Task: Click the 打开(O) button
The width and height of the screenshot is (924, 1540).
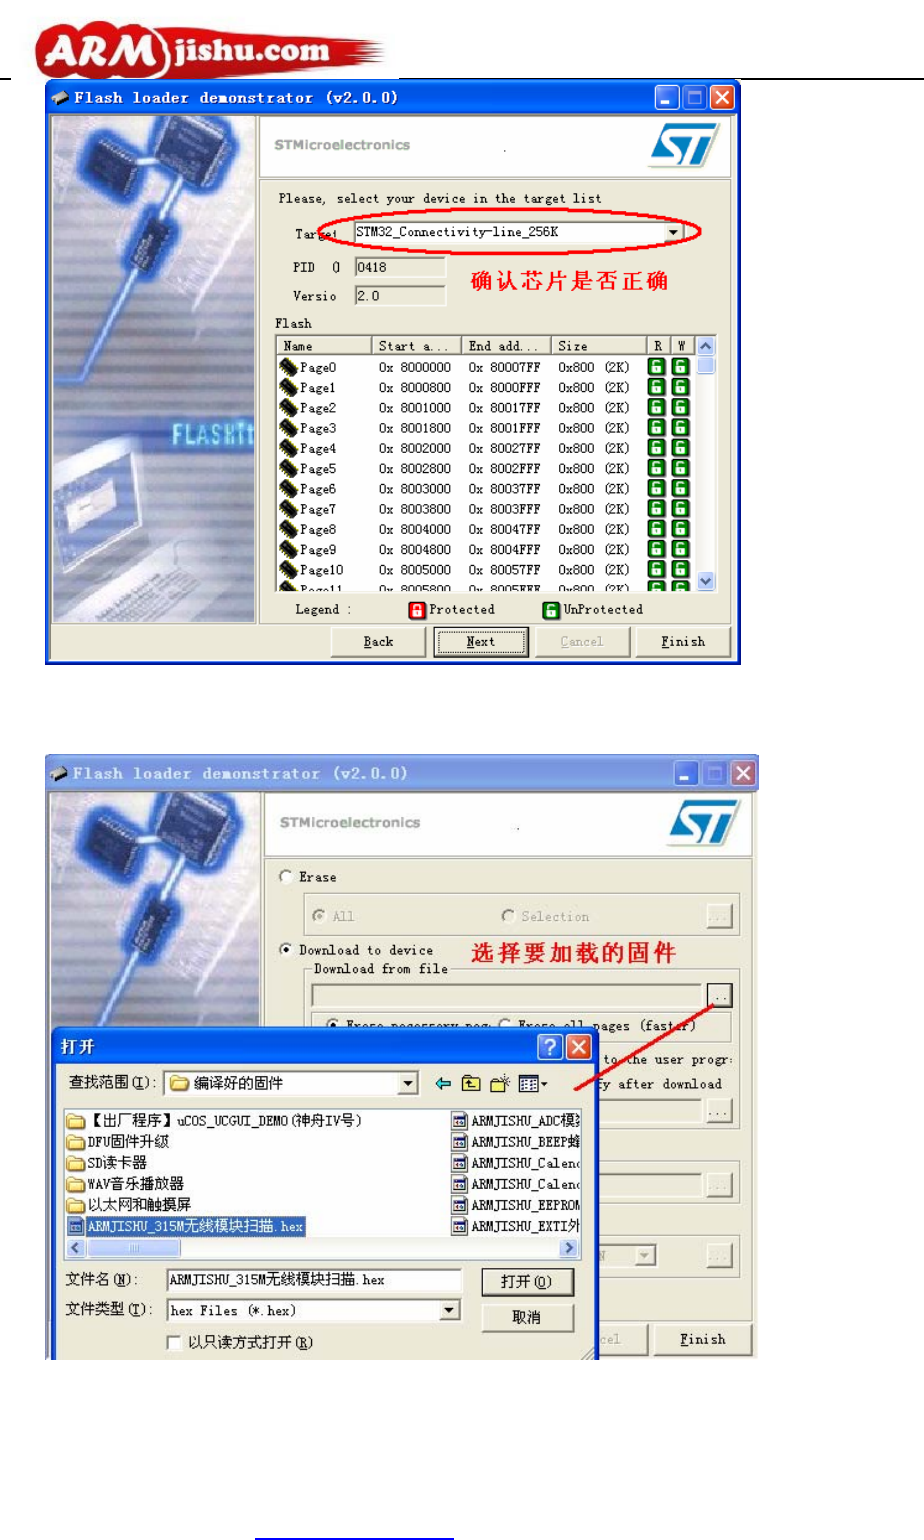Action: pos(527,1282)
